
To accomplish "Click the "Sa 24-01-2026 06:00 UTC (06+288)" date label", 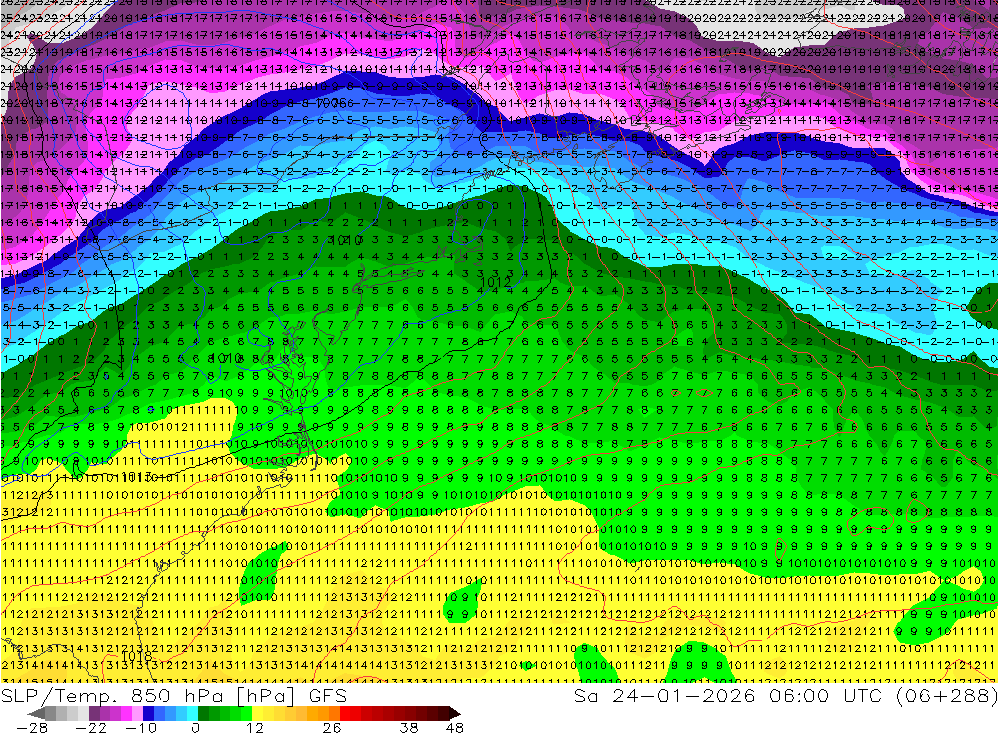I will 786,695.
